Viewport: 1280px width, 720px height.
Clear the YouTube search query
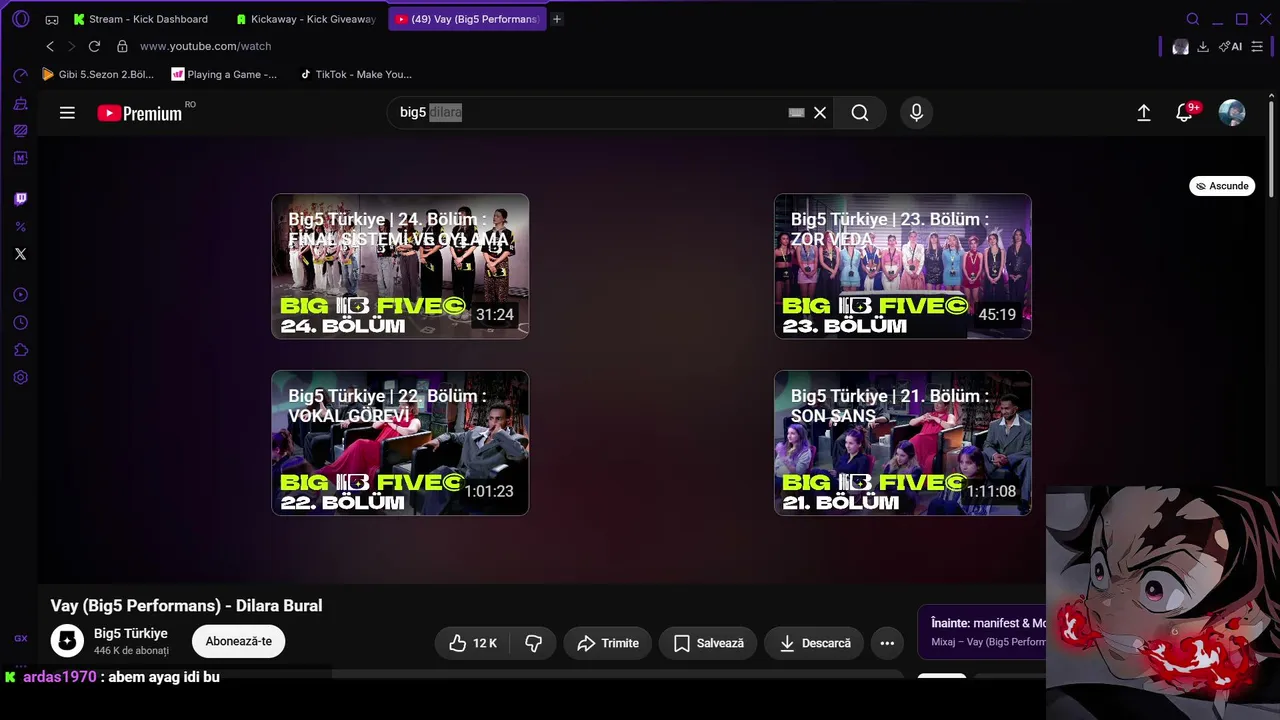click(820, 113)
